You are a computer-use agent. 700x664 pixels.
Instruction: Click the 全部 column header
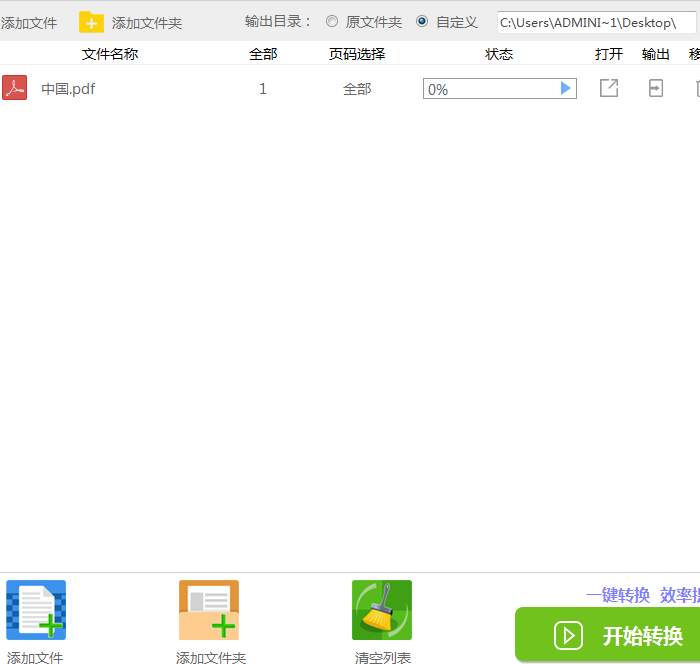click(263, 54)
